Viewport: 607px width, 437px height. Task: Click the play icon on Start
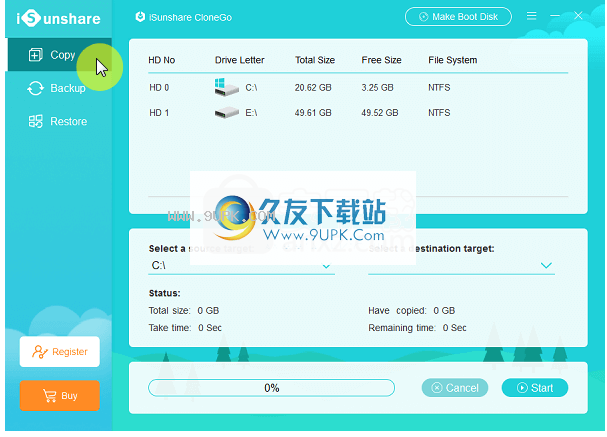pyautogui.click(x=522, y=388)
